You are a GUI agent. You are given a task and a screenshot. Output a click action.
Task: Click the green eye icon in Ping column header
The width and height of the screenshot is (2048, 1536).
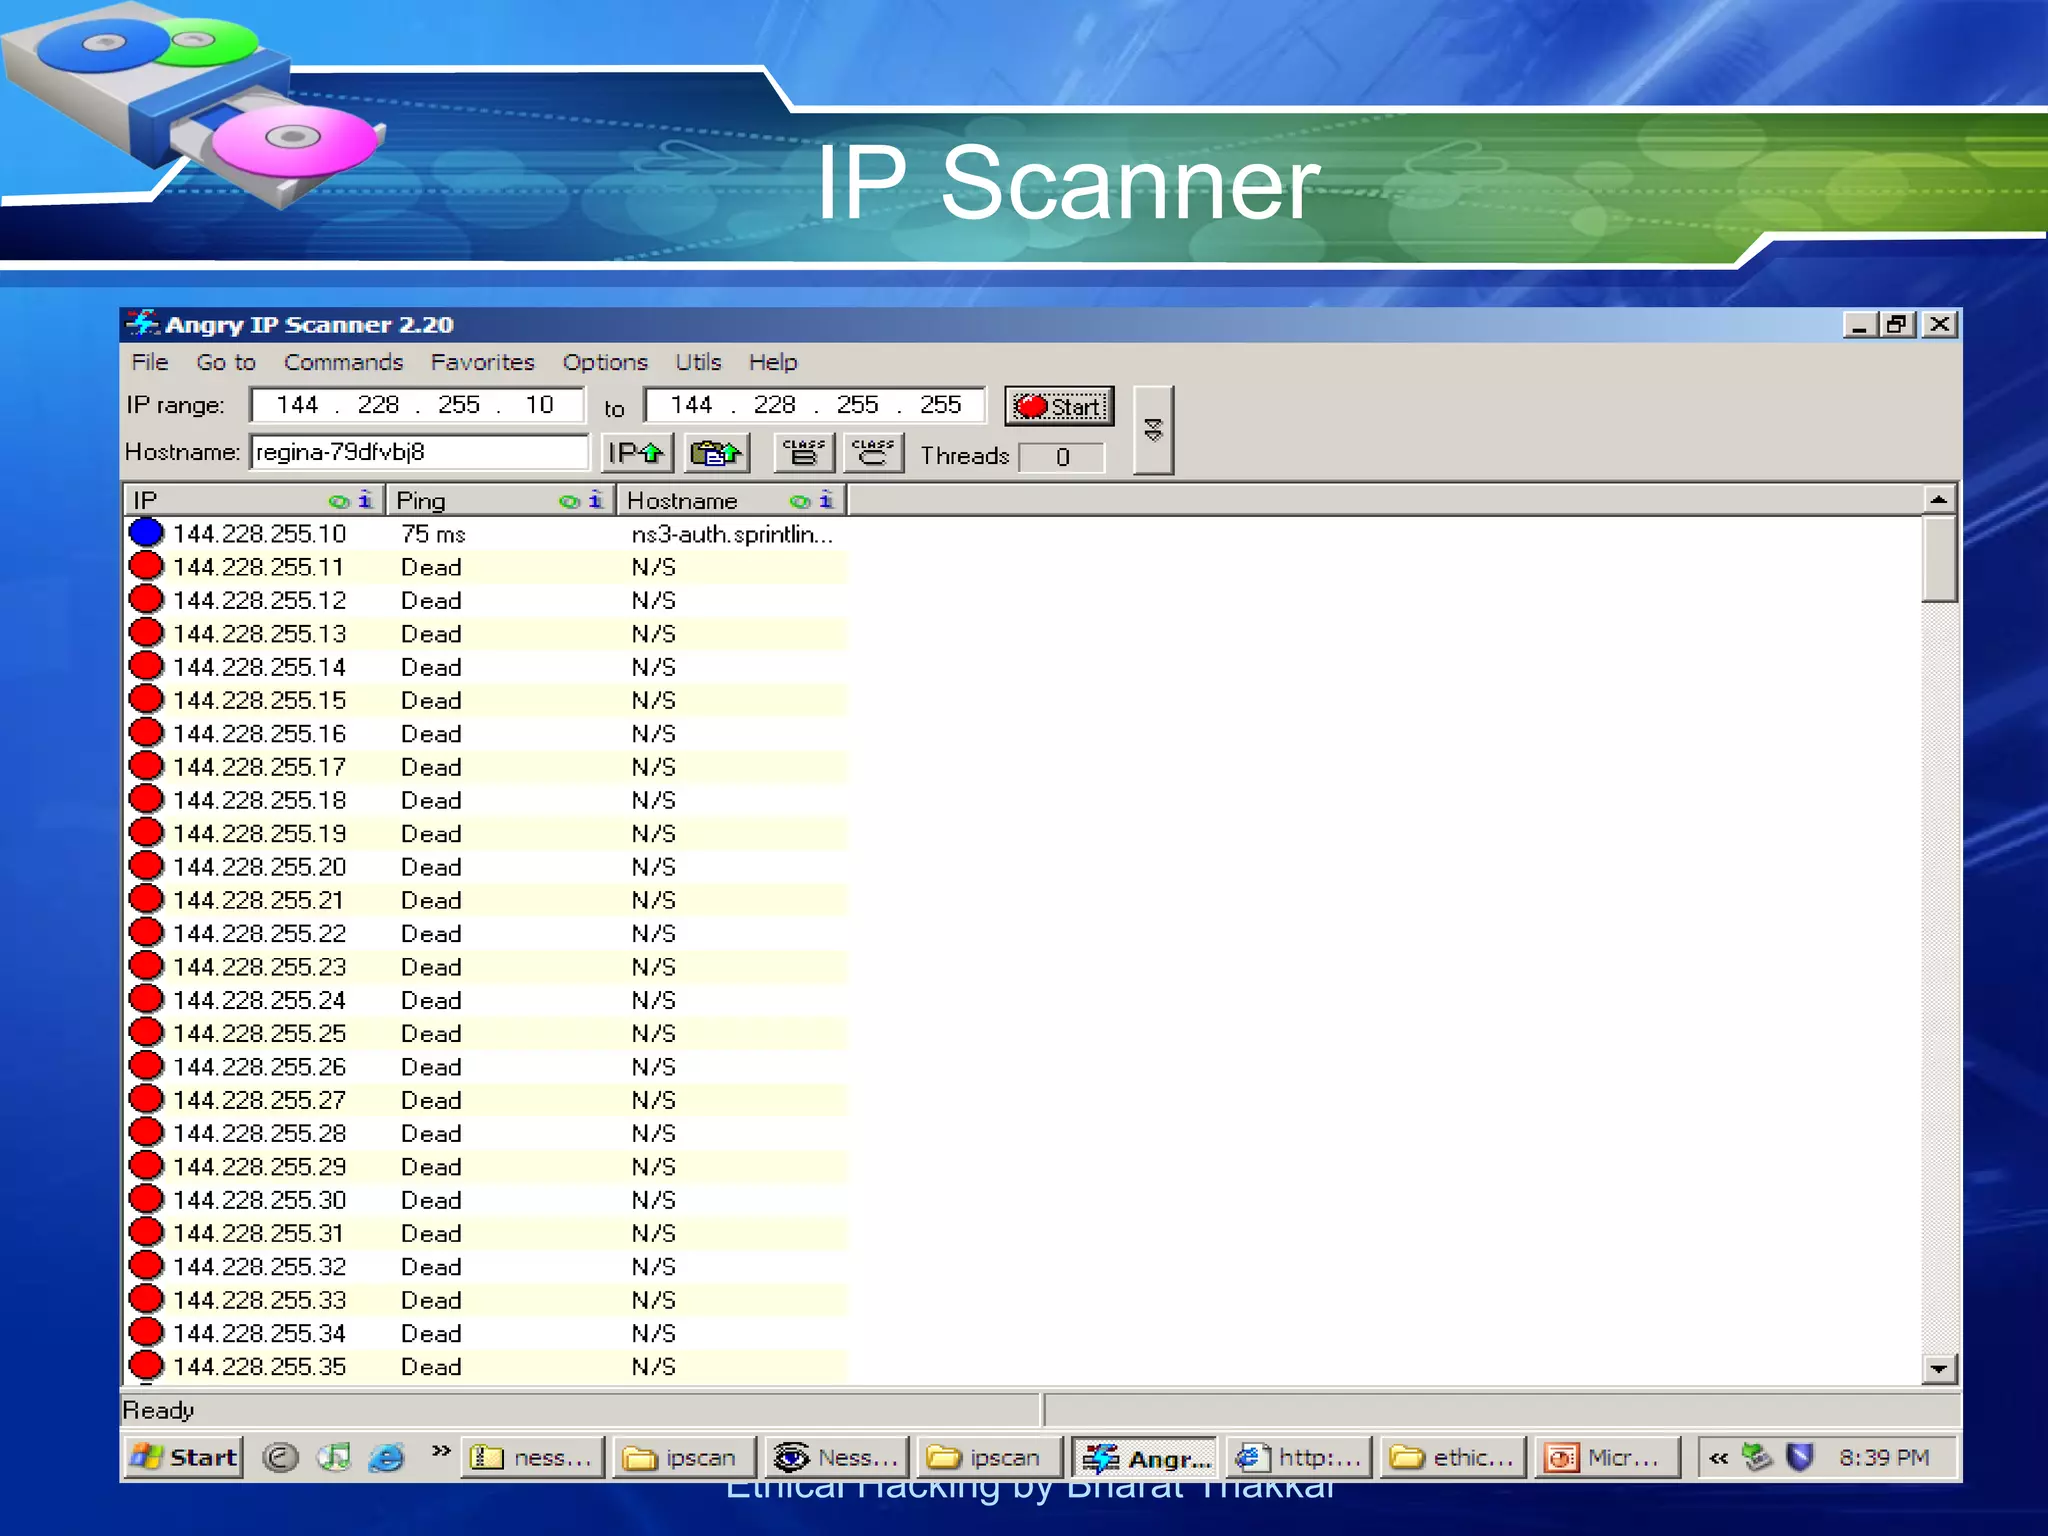pyautogui.click(x=569, y=501)
